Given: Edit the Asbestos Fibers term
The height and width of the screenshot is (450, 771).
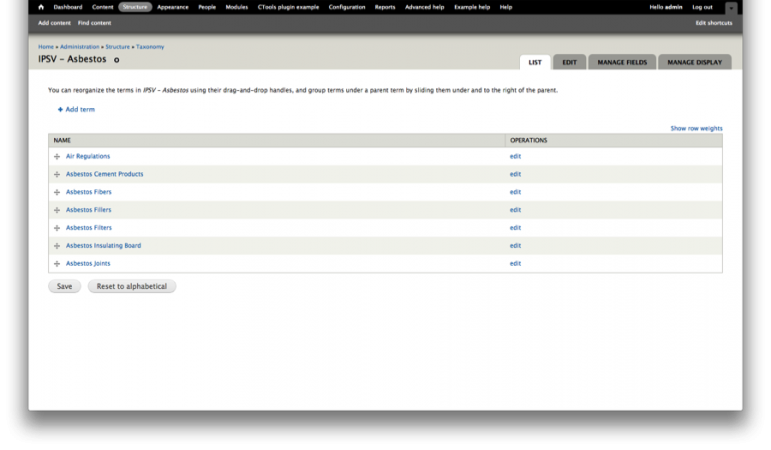Looking at the screenshot, I should [x=515, y=192].
